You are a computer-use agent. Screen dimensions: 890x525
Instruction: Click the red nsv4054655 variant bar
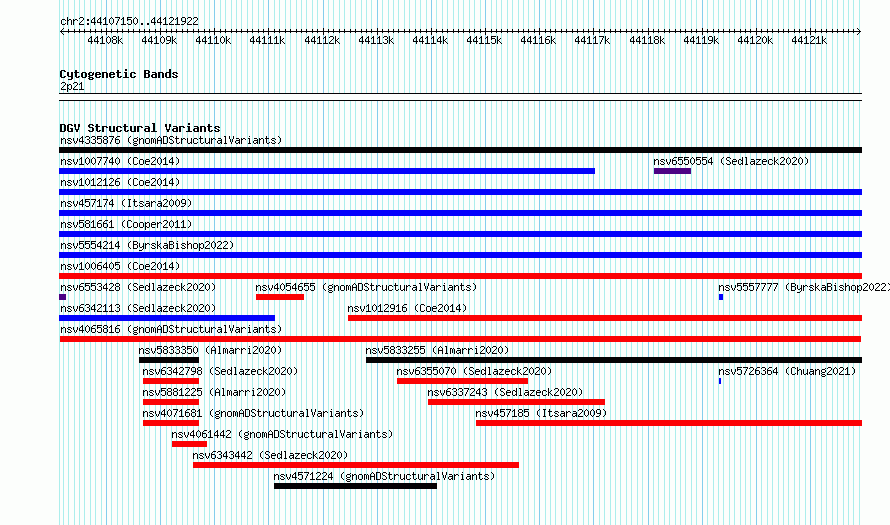tap(280, 297)
